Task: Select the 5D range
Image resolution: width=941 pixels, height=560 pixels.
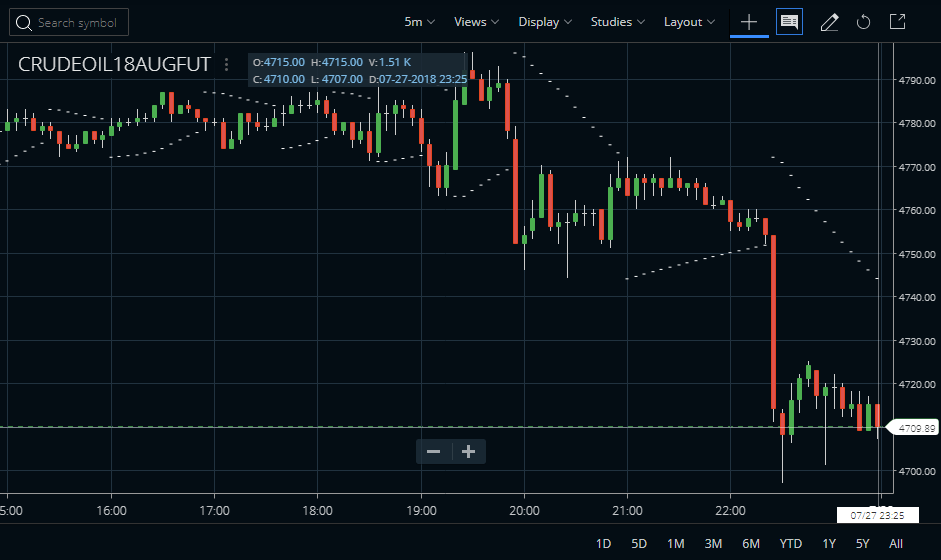Action: [x=639, y=544]
